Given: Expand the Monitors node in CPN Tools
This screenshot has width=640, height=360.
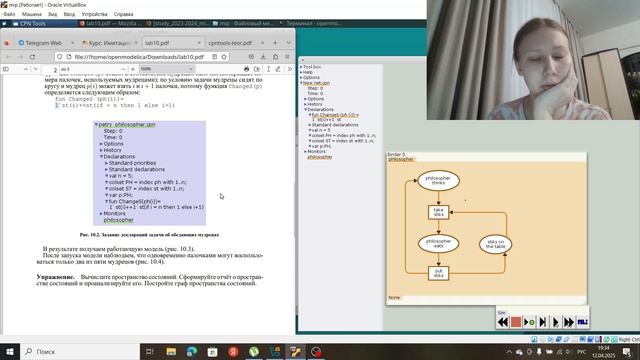Looking at the screenshot, I should pos(305,151).
